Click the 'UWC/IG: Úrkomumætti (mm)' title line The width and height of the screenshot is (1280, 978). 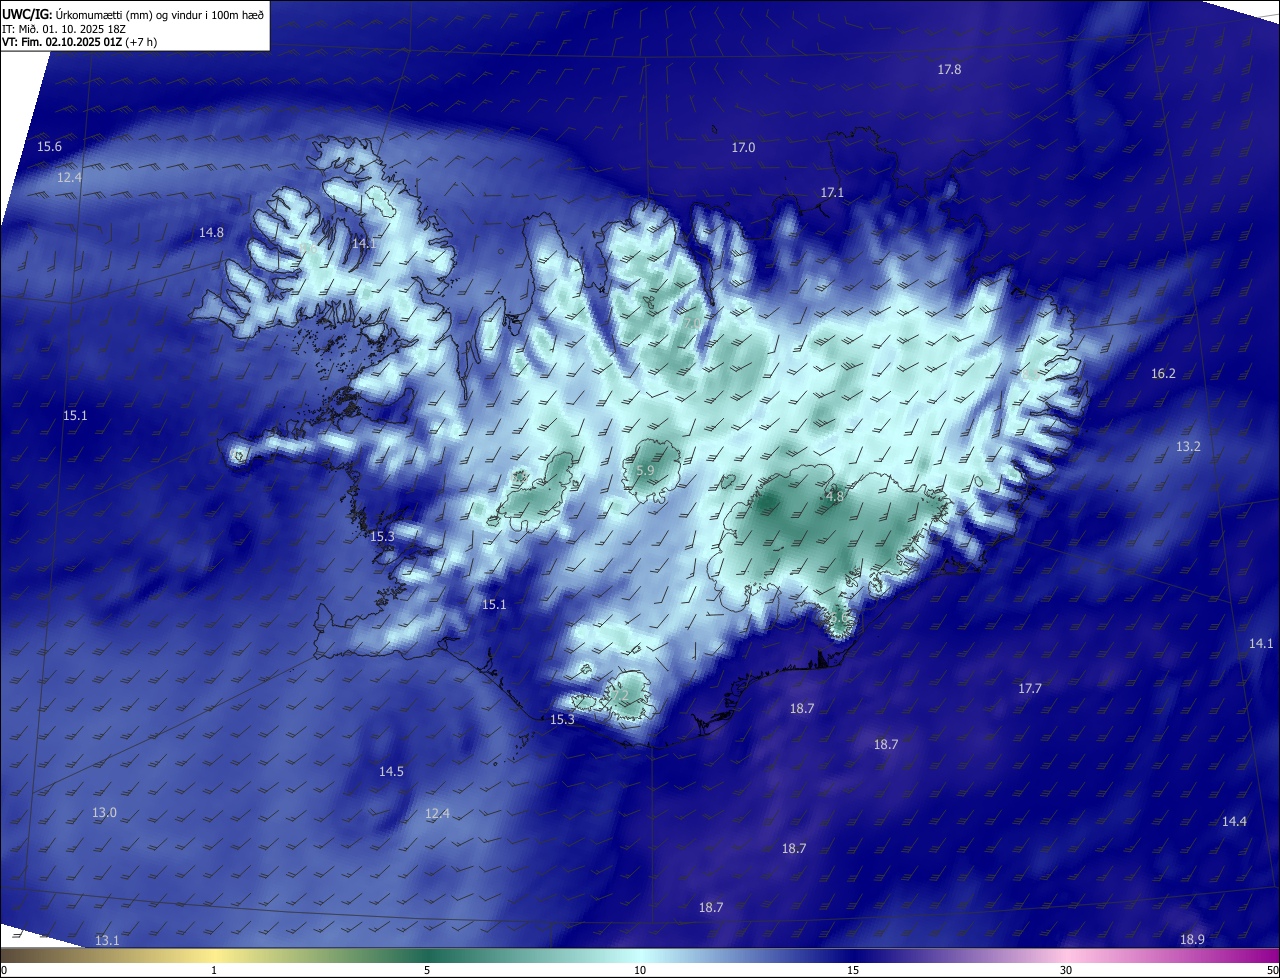(x=133, y=13)
